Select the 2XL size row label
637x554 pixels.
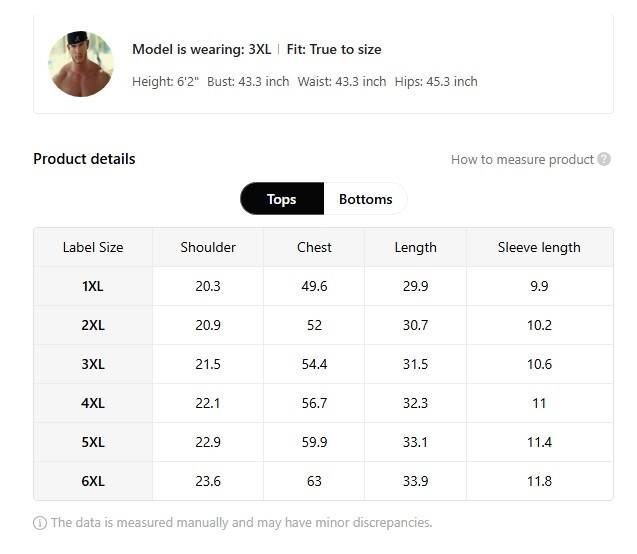point(93,325)
